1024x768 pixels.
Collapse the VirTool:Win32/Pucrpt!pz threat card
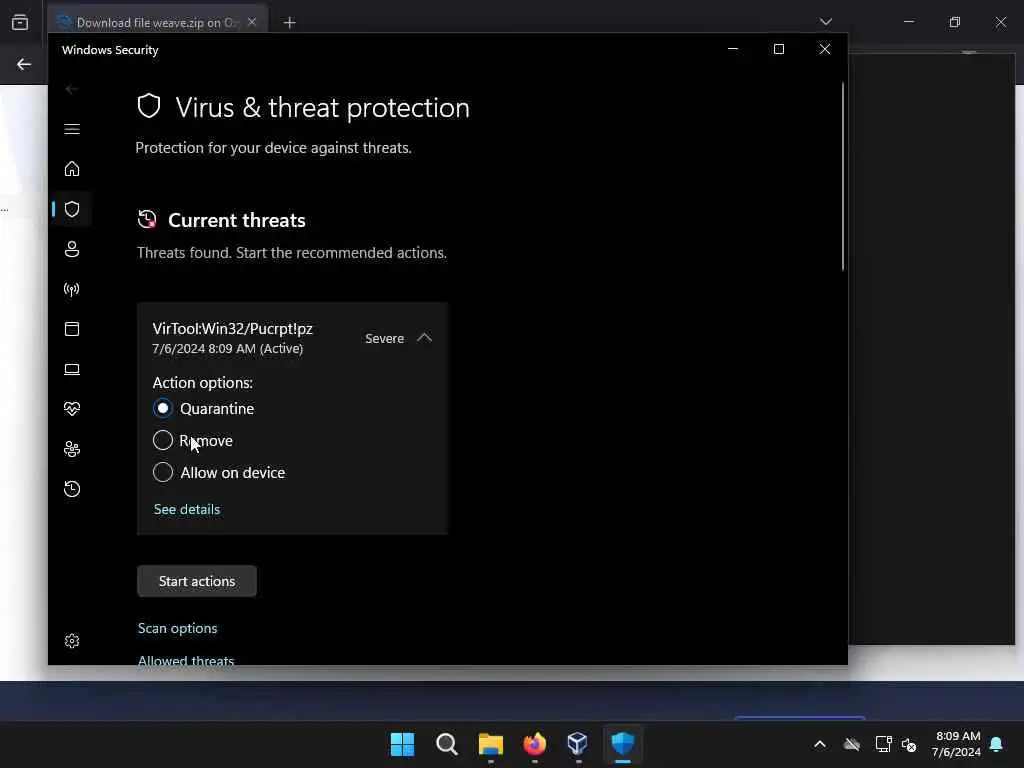[x=424, y=338]
